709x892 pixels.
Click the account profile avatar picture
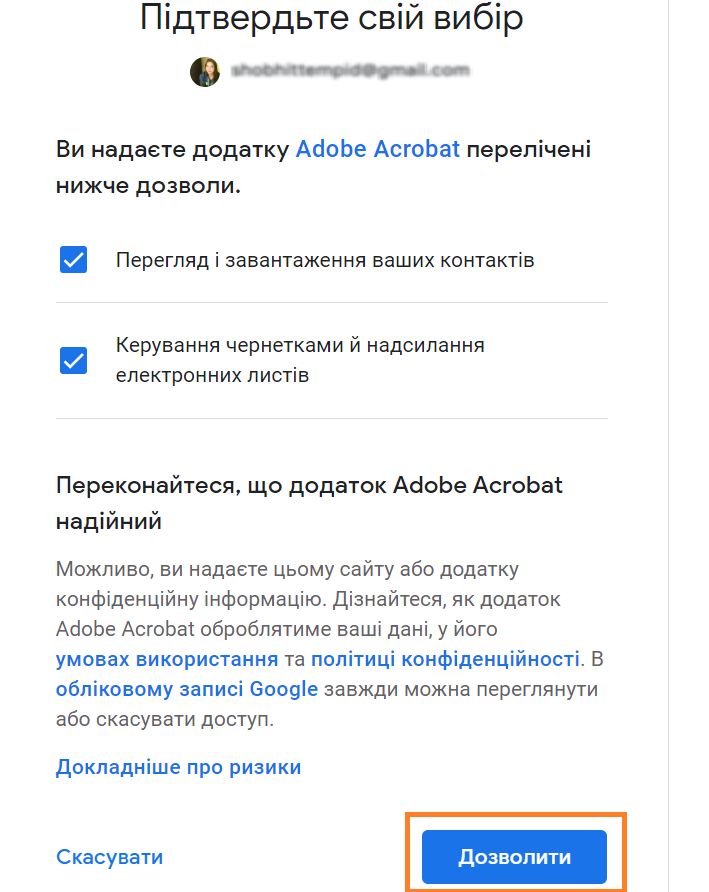click(x=205, y=72)
